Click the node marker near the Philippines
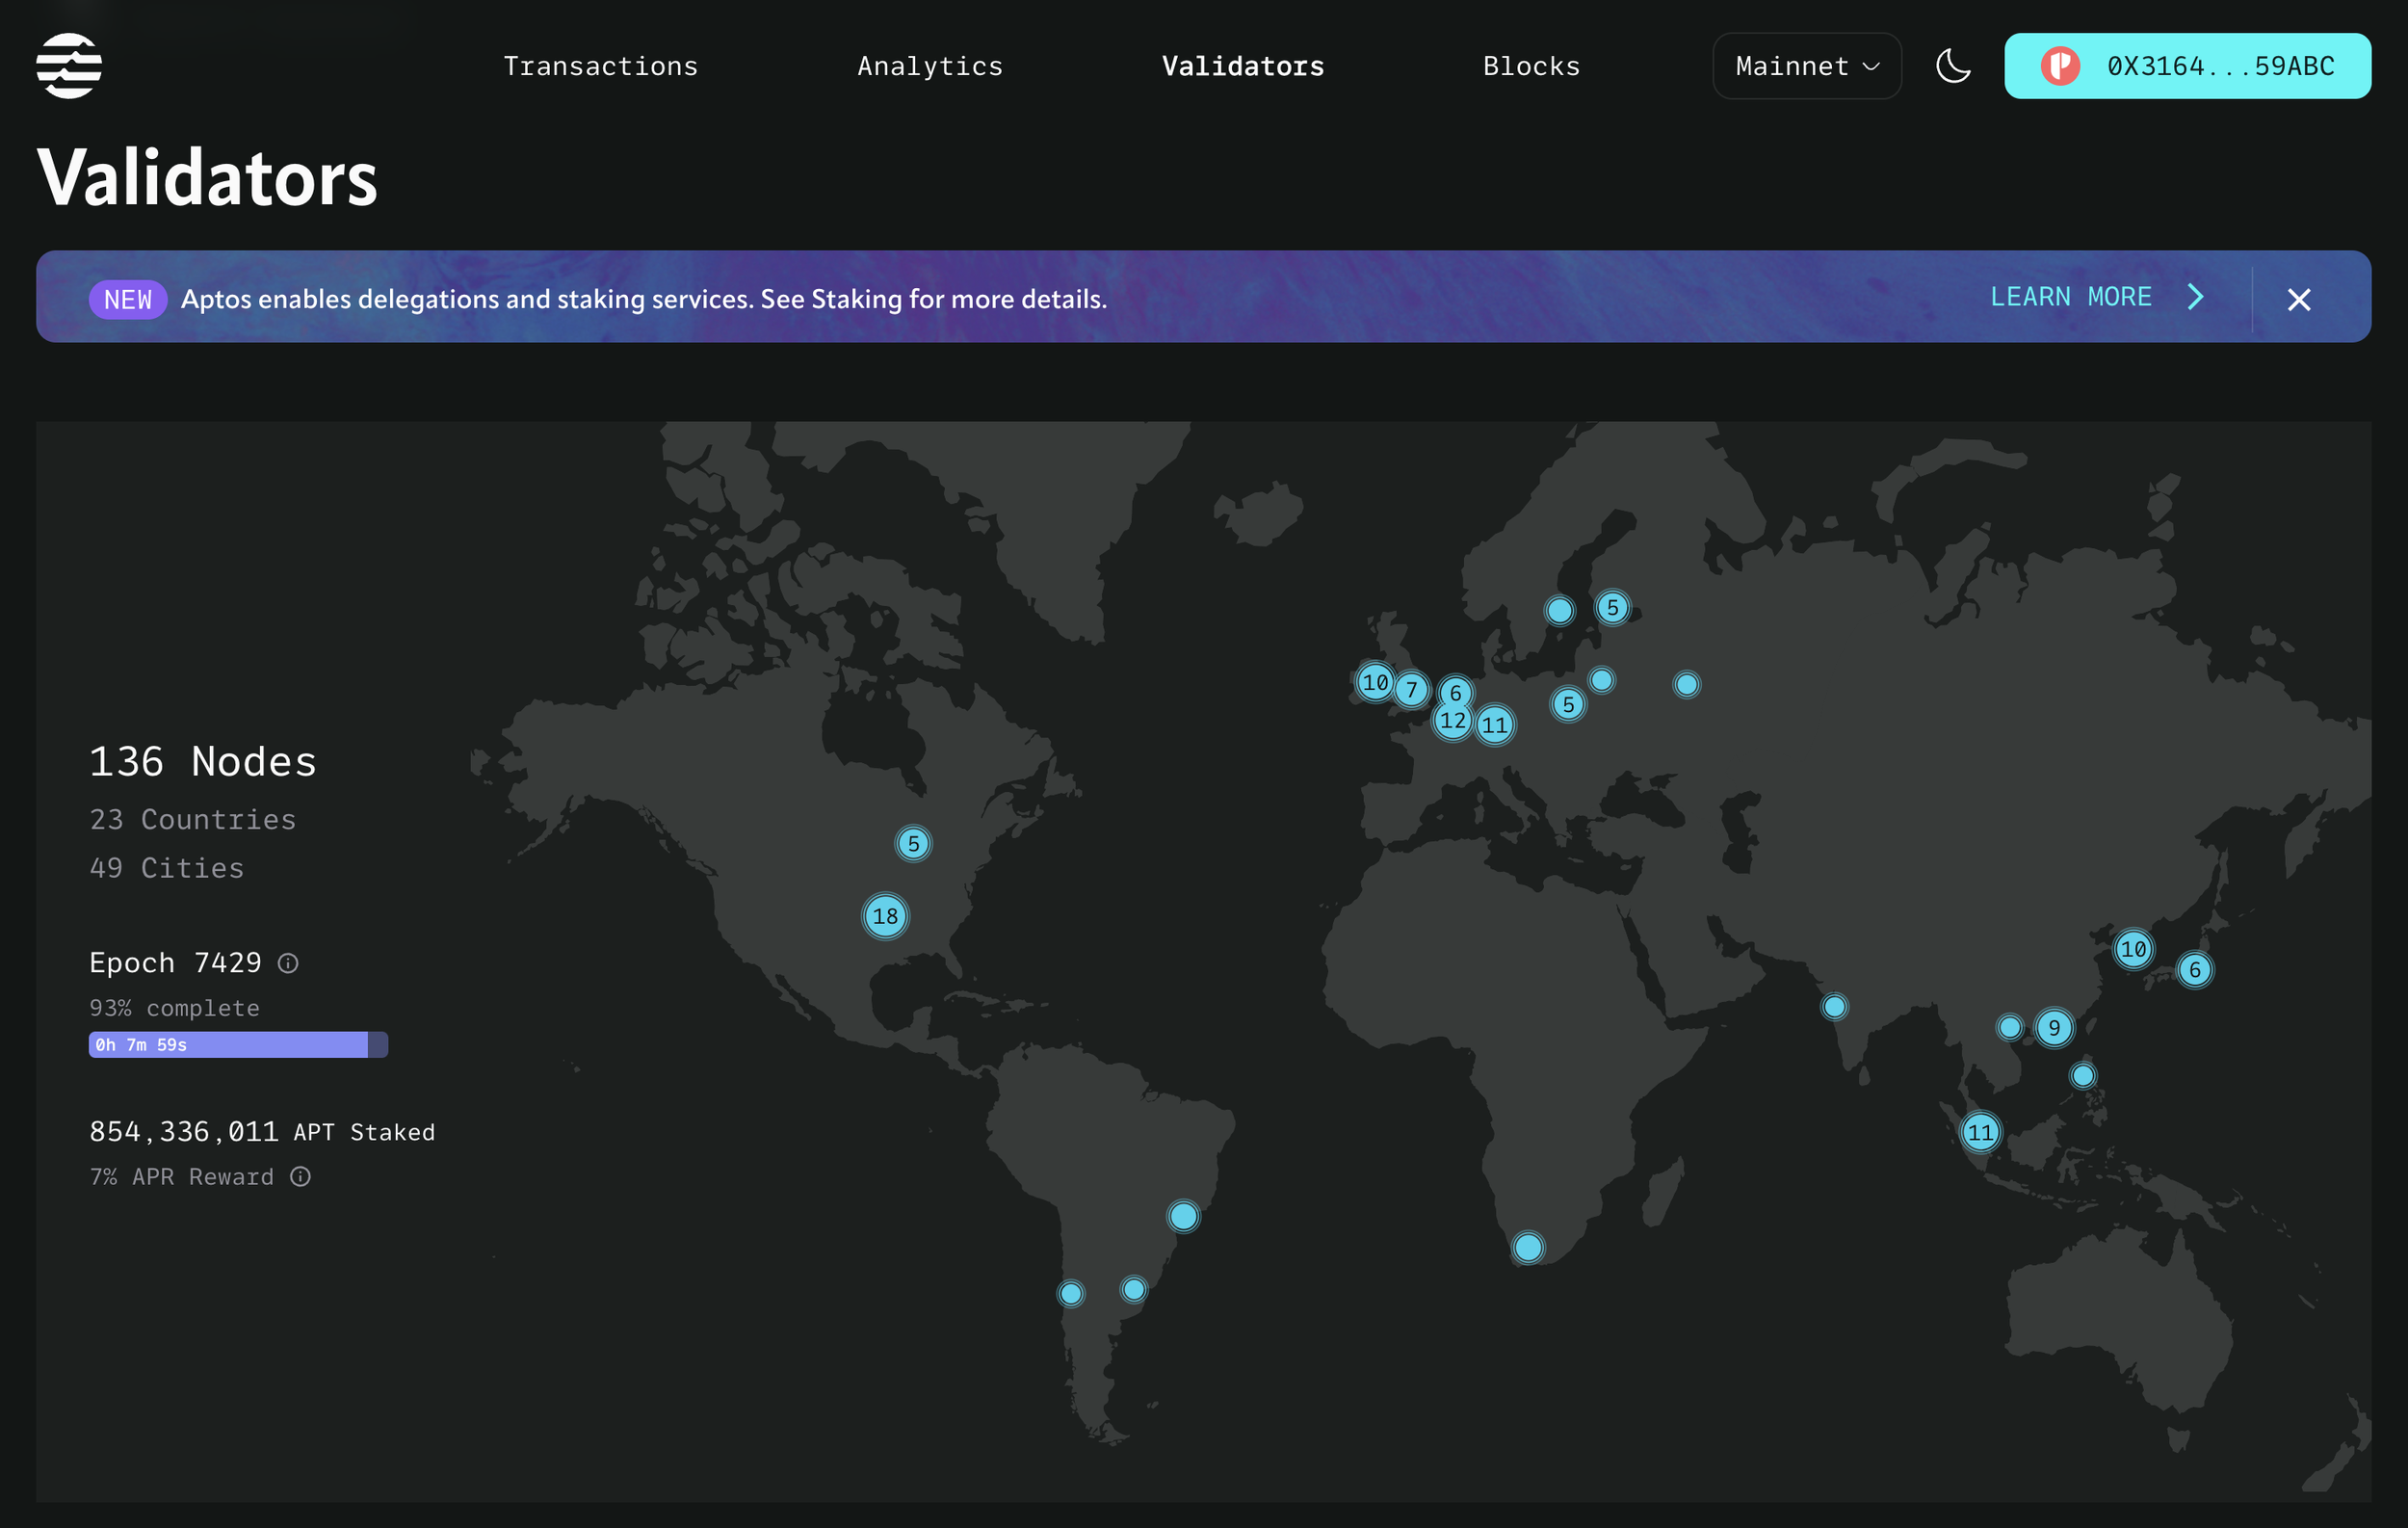The width and height of the screenshot is (2408, 1528). (2082, 1075)
